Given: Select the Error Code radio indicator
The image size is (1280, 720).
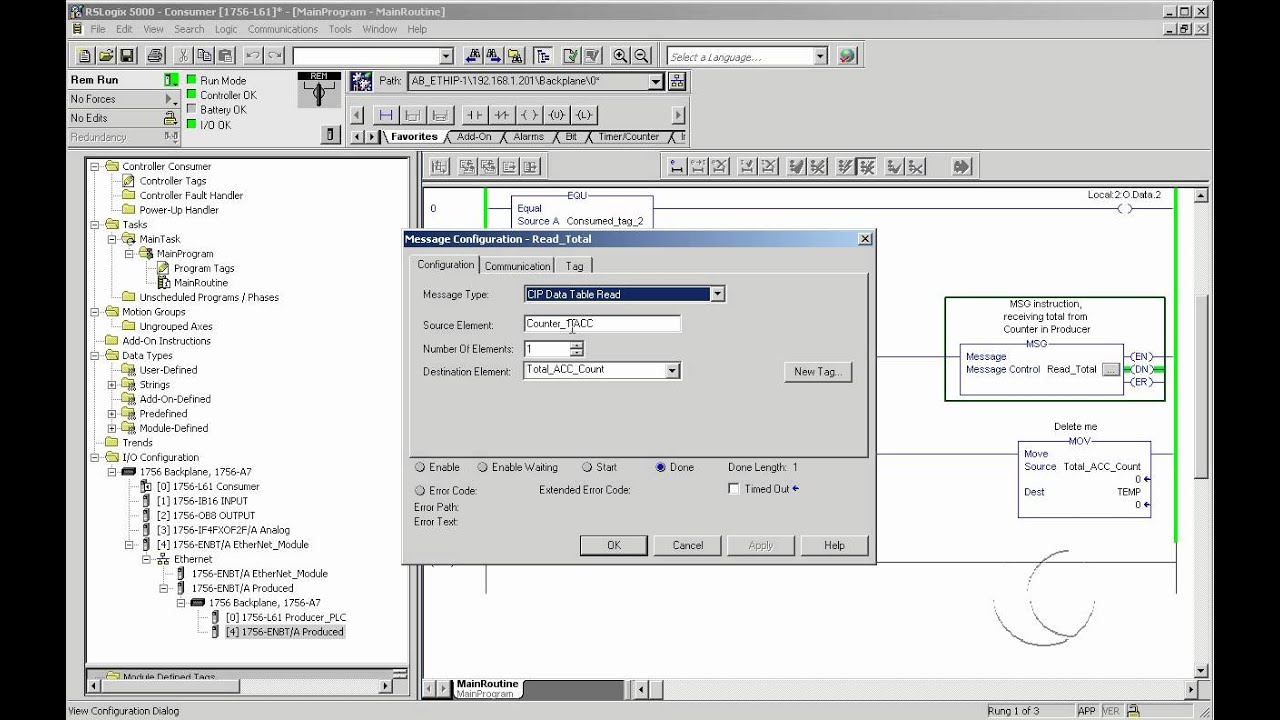Looking at the screenshot, I should (x=420, y=491).
